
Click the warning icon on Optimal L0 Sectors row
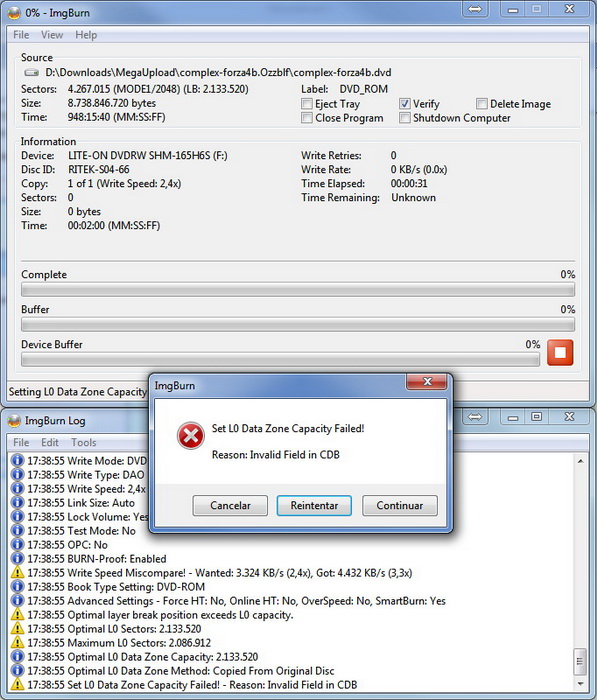tap(17, 629)
